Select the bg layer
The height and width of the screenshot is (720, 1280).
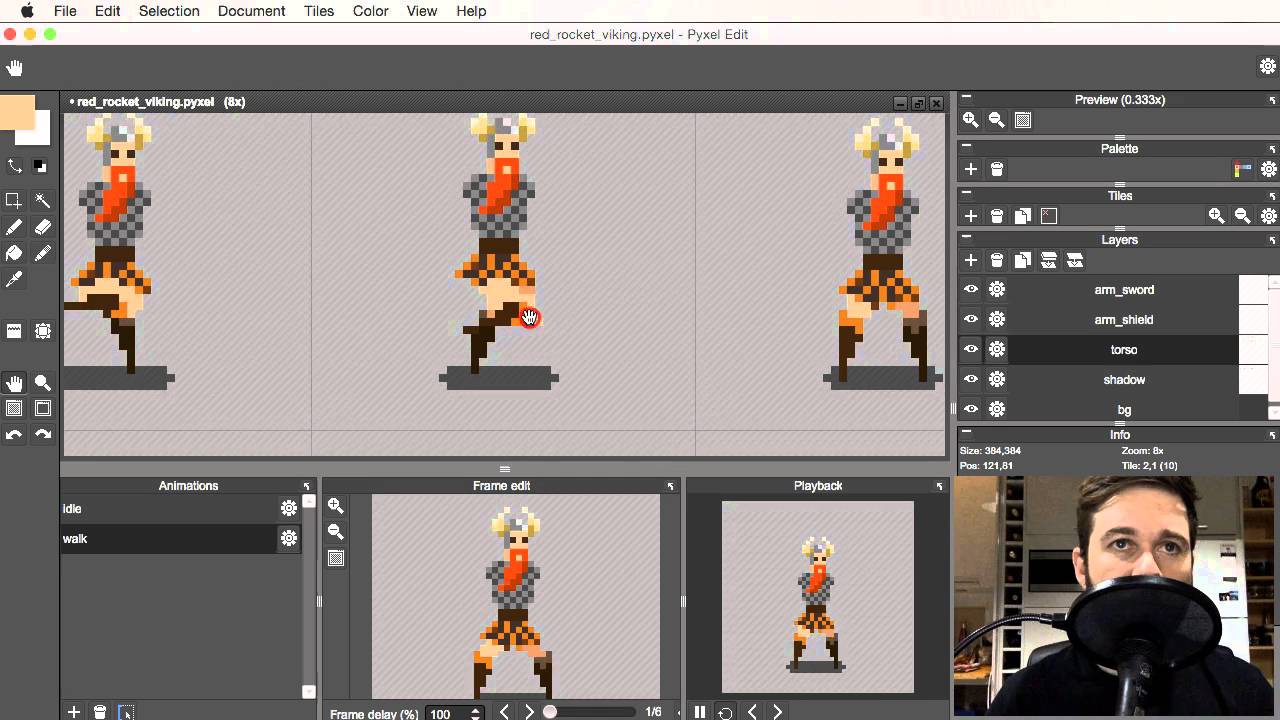click(1124, 409)
